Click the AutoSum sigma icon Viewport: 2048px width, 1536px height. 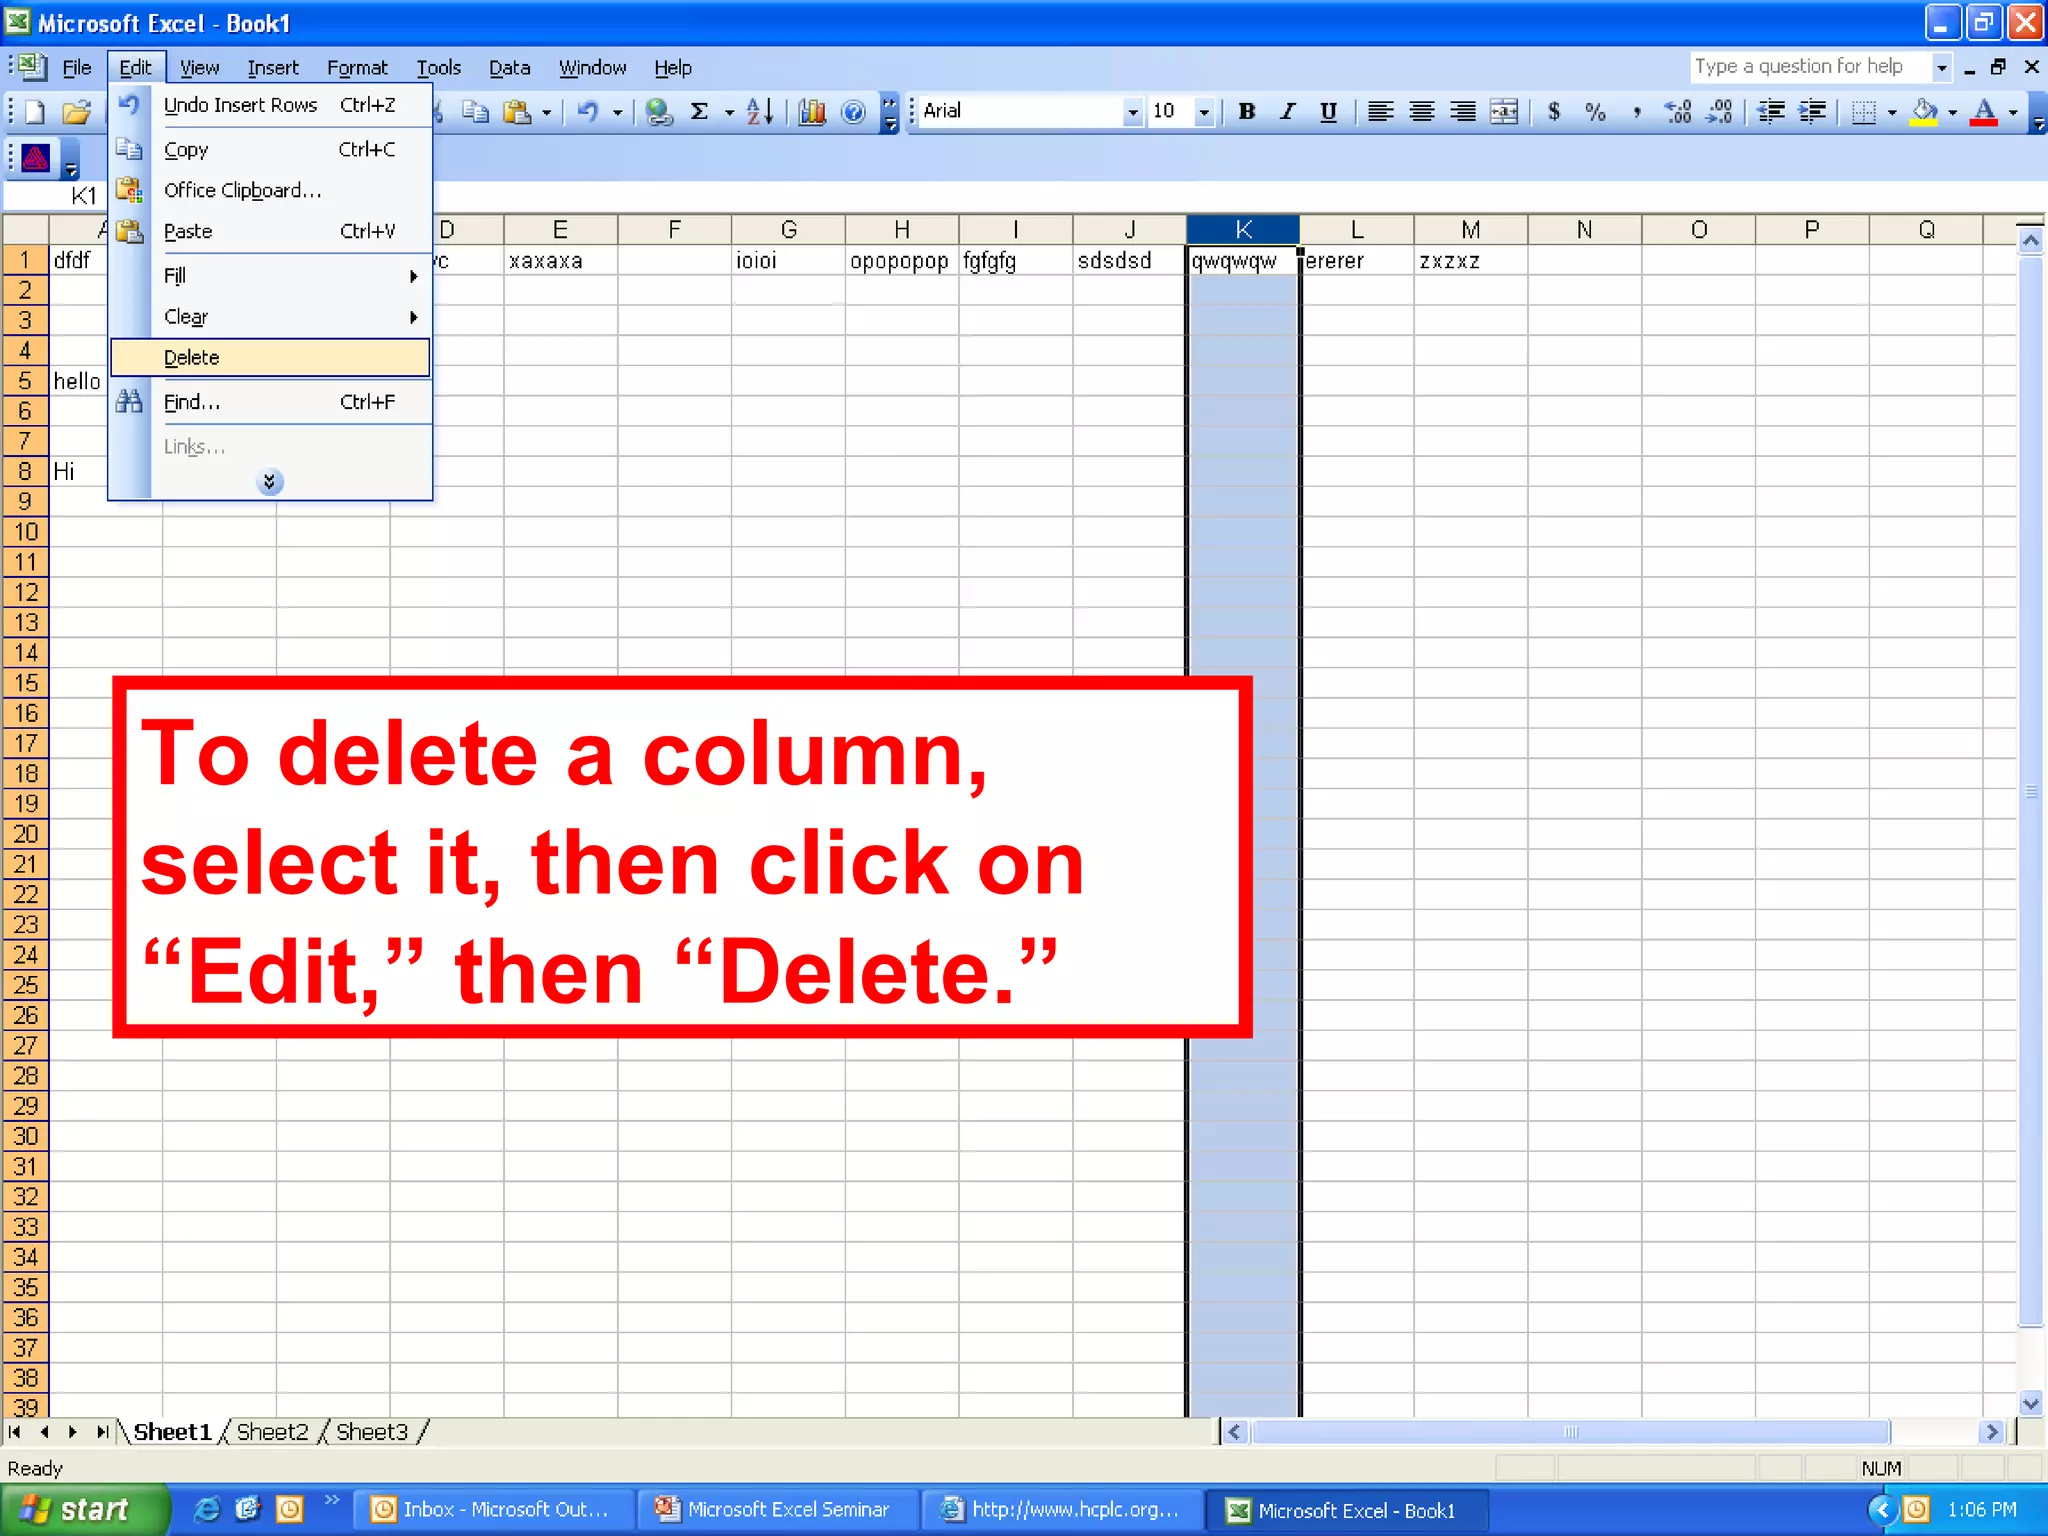(700, 112)
